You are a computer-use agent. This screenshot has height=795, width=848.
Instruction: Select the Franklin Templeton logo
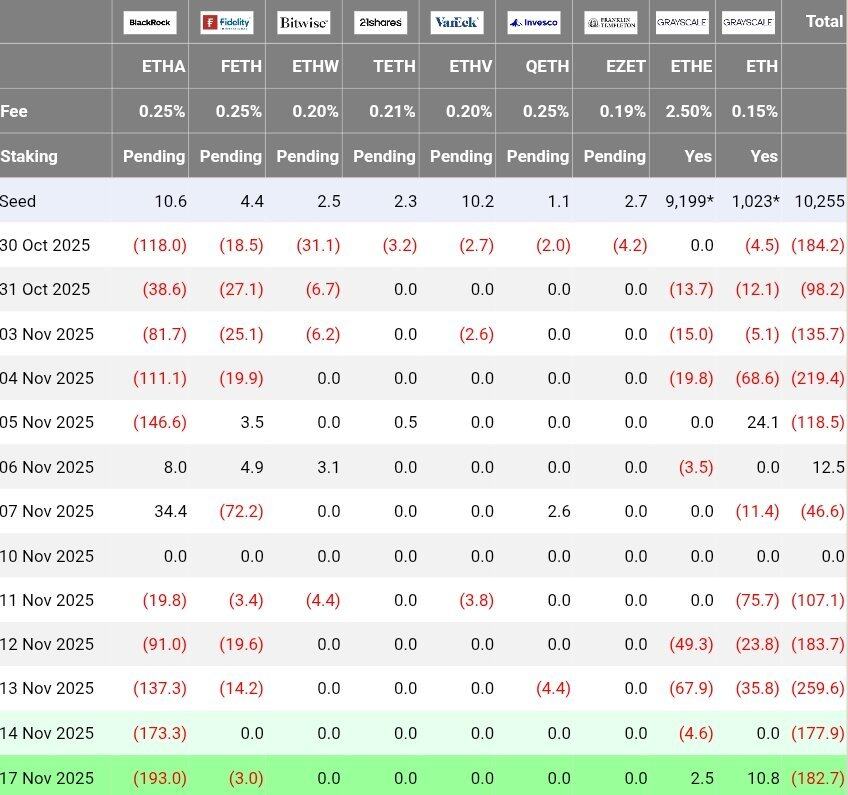coord(611,22)
